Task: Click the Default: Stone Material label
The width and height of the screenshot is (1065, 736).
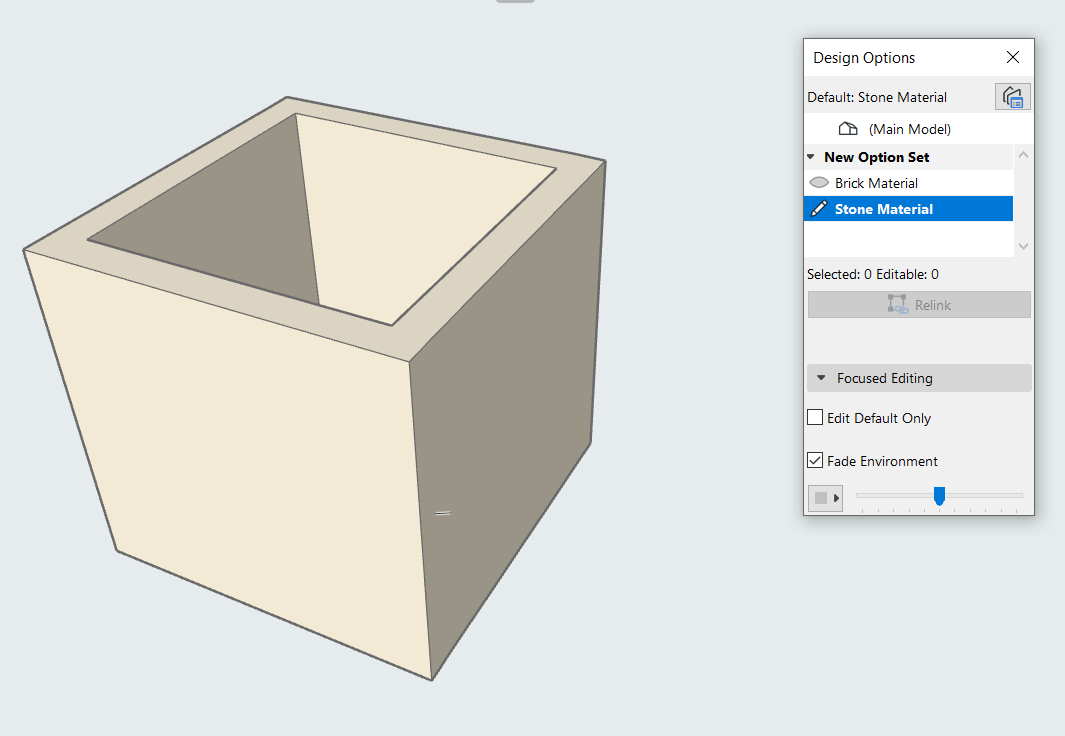Action: click(x=877, y=97)
